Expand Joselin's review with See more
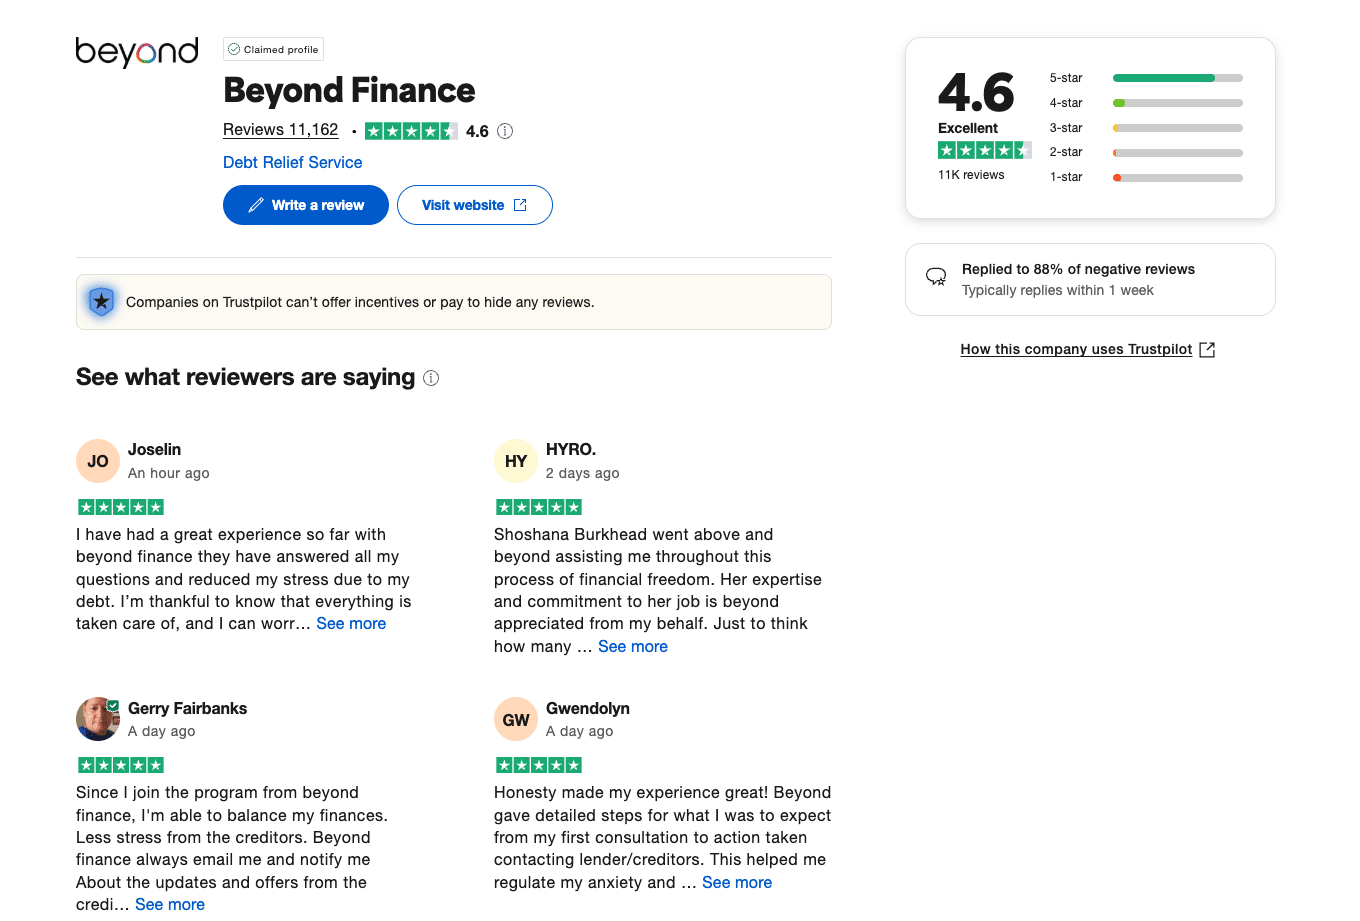The height and width of the screenshot is (921, 1360). coord(351,623)
